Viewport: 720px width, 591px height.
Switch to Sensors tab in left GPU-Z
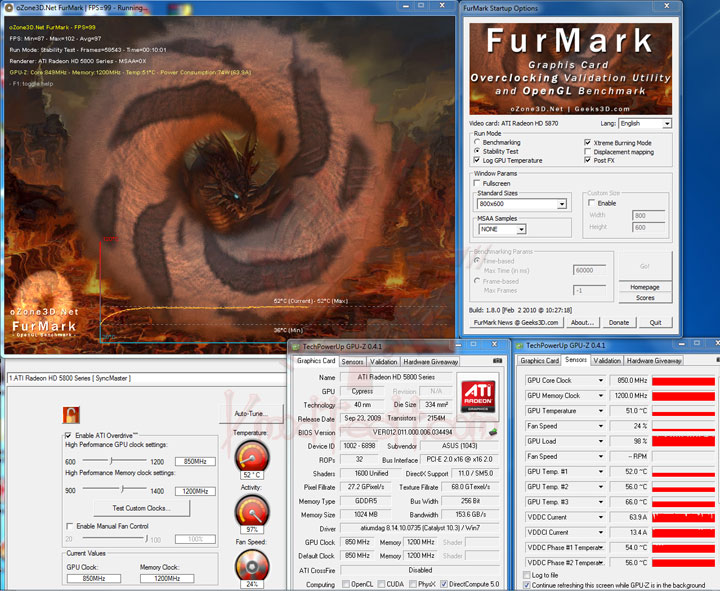[352, 362]
